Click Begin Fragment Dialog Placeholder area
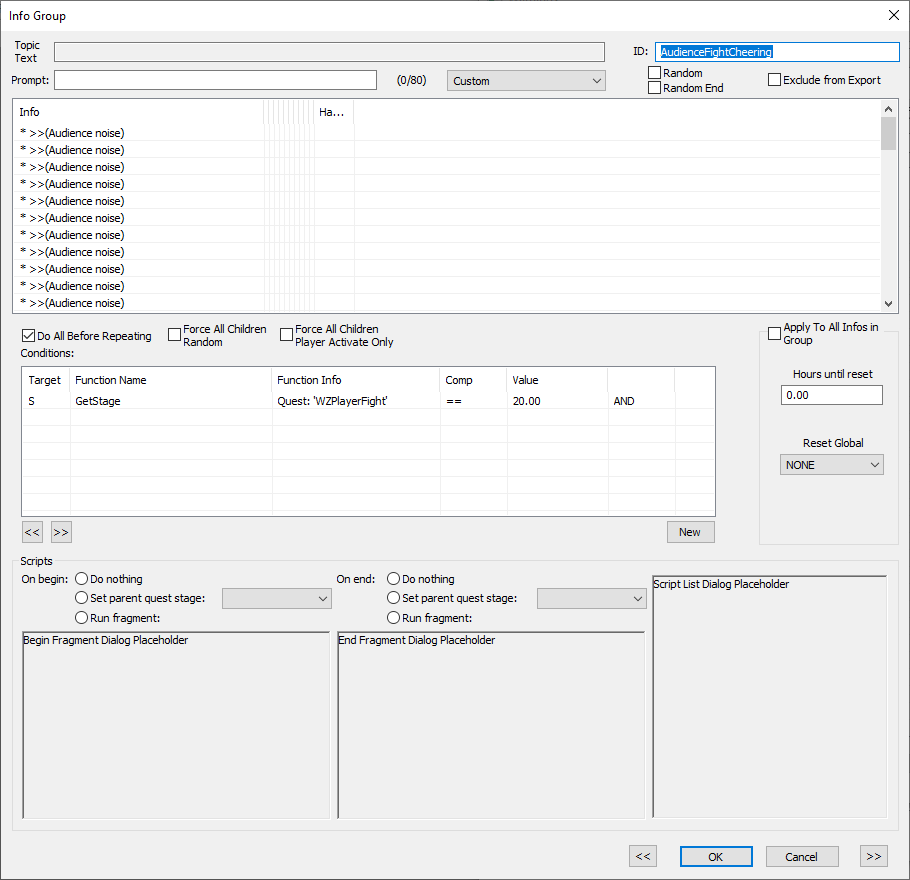The height and width of the screenshot is (880, 910). 176,725
